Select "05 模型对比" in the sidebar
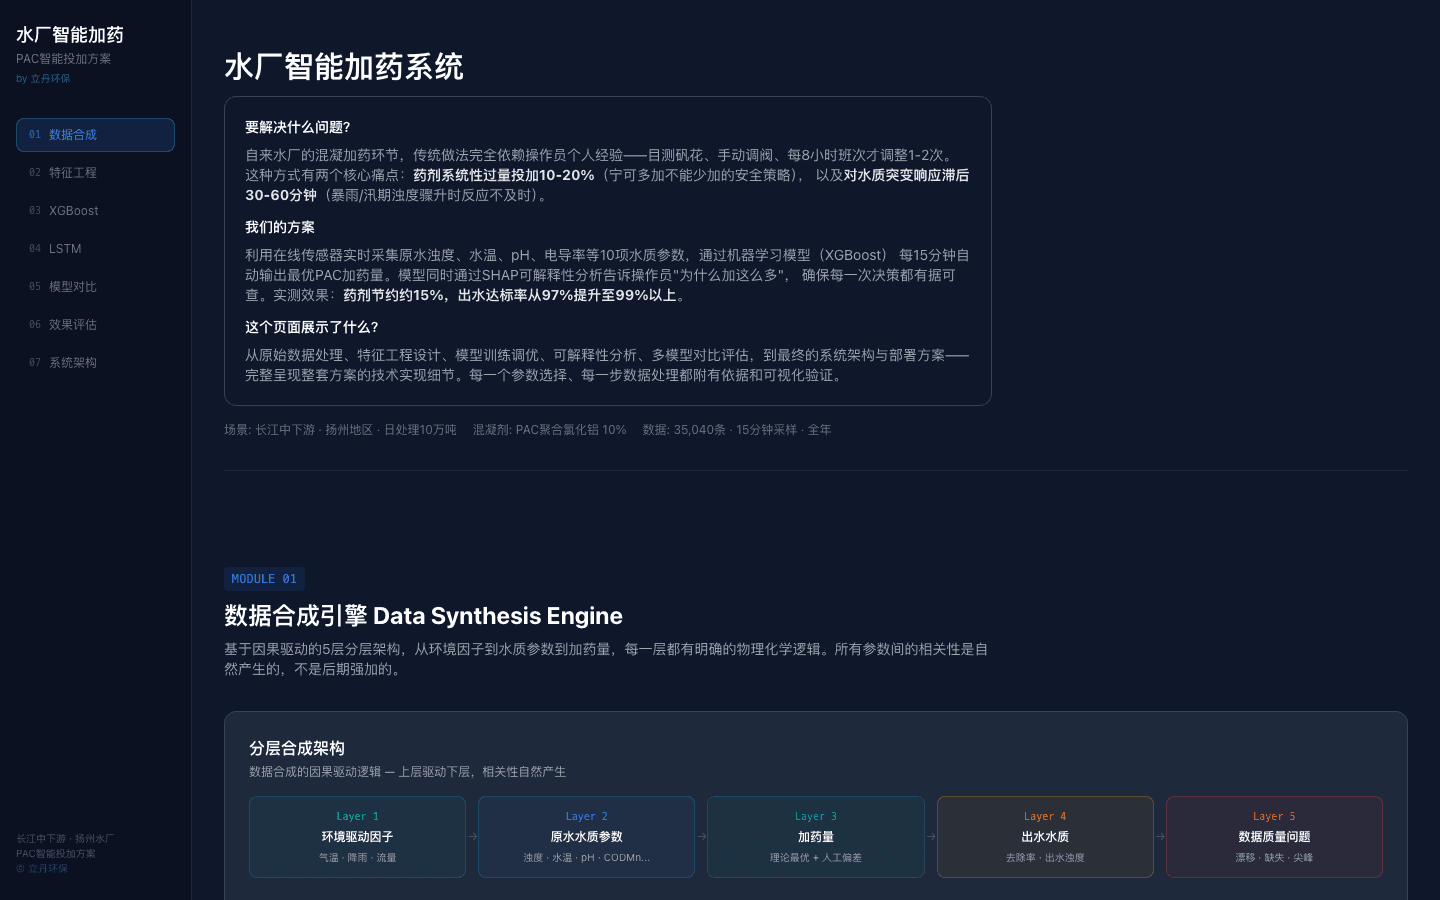Viewport: 1440px width, 900px height. coord(95,286)
